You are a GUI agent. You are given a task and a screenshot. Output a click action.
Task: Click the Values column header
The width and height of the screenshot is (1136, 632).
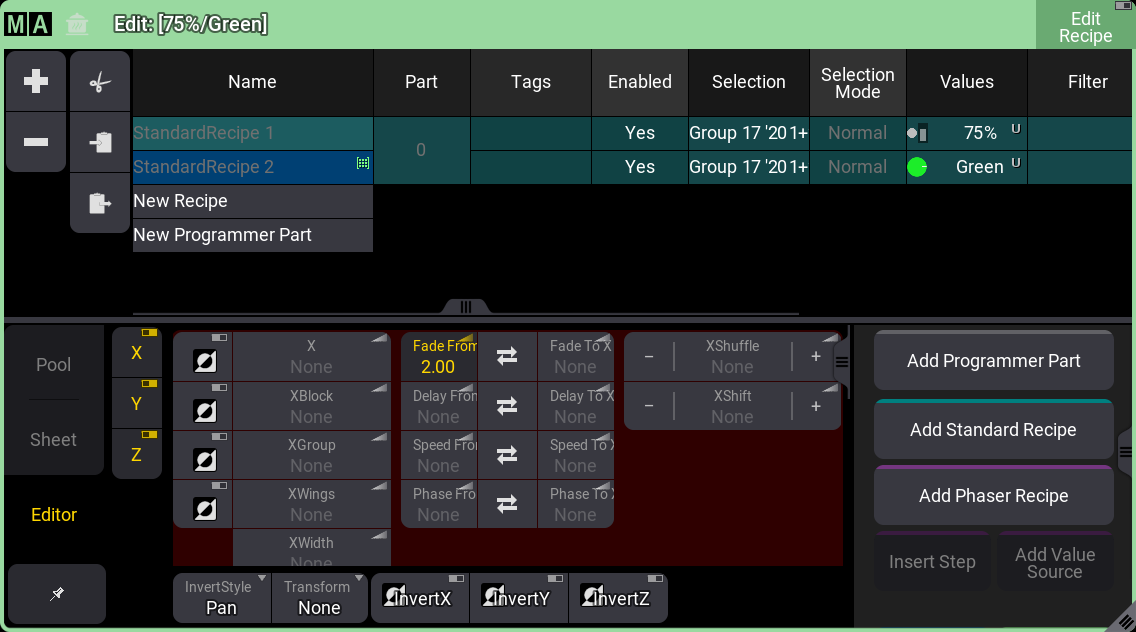(966, 82)
